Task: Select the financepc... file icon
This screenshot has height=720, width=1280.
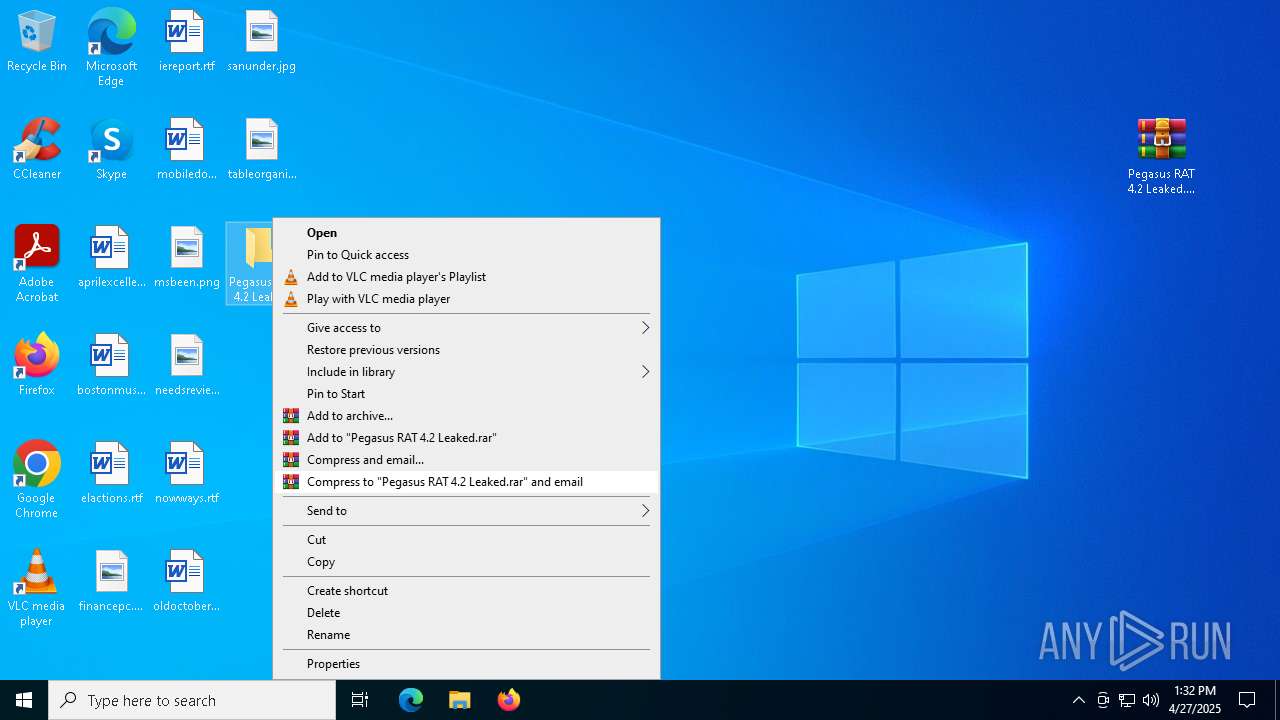Action: [x=111, y=582]
